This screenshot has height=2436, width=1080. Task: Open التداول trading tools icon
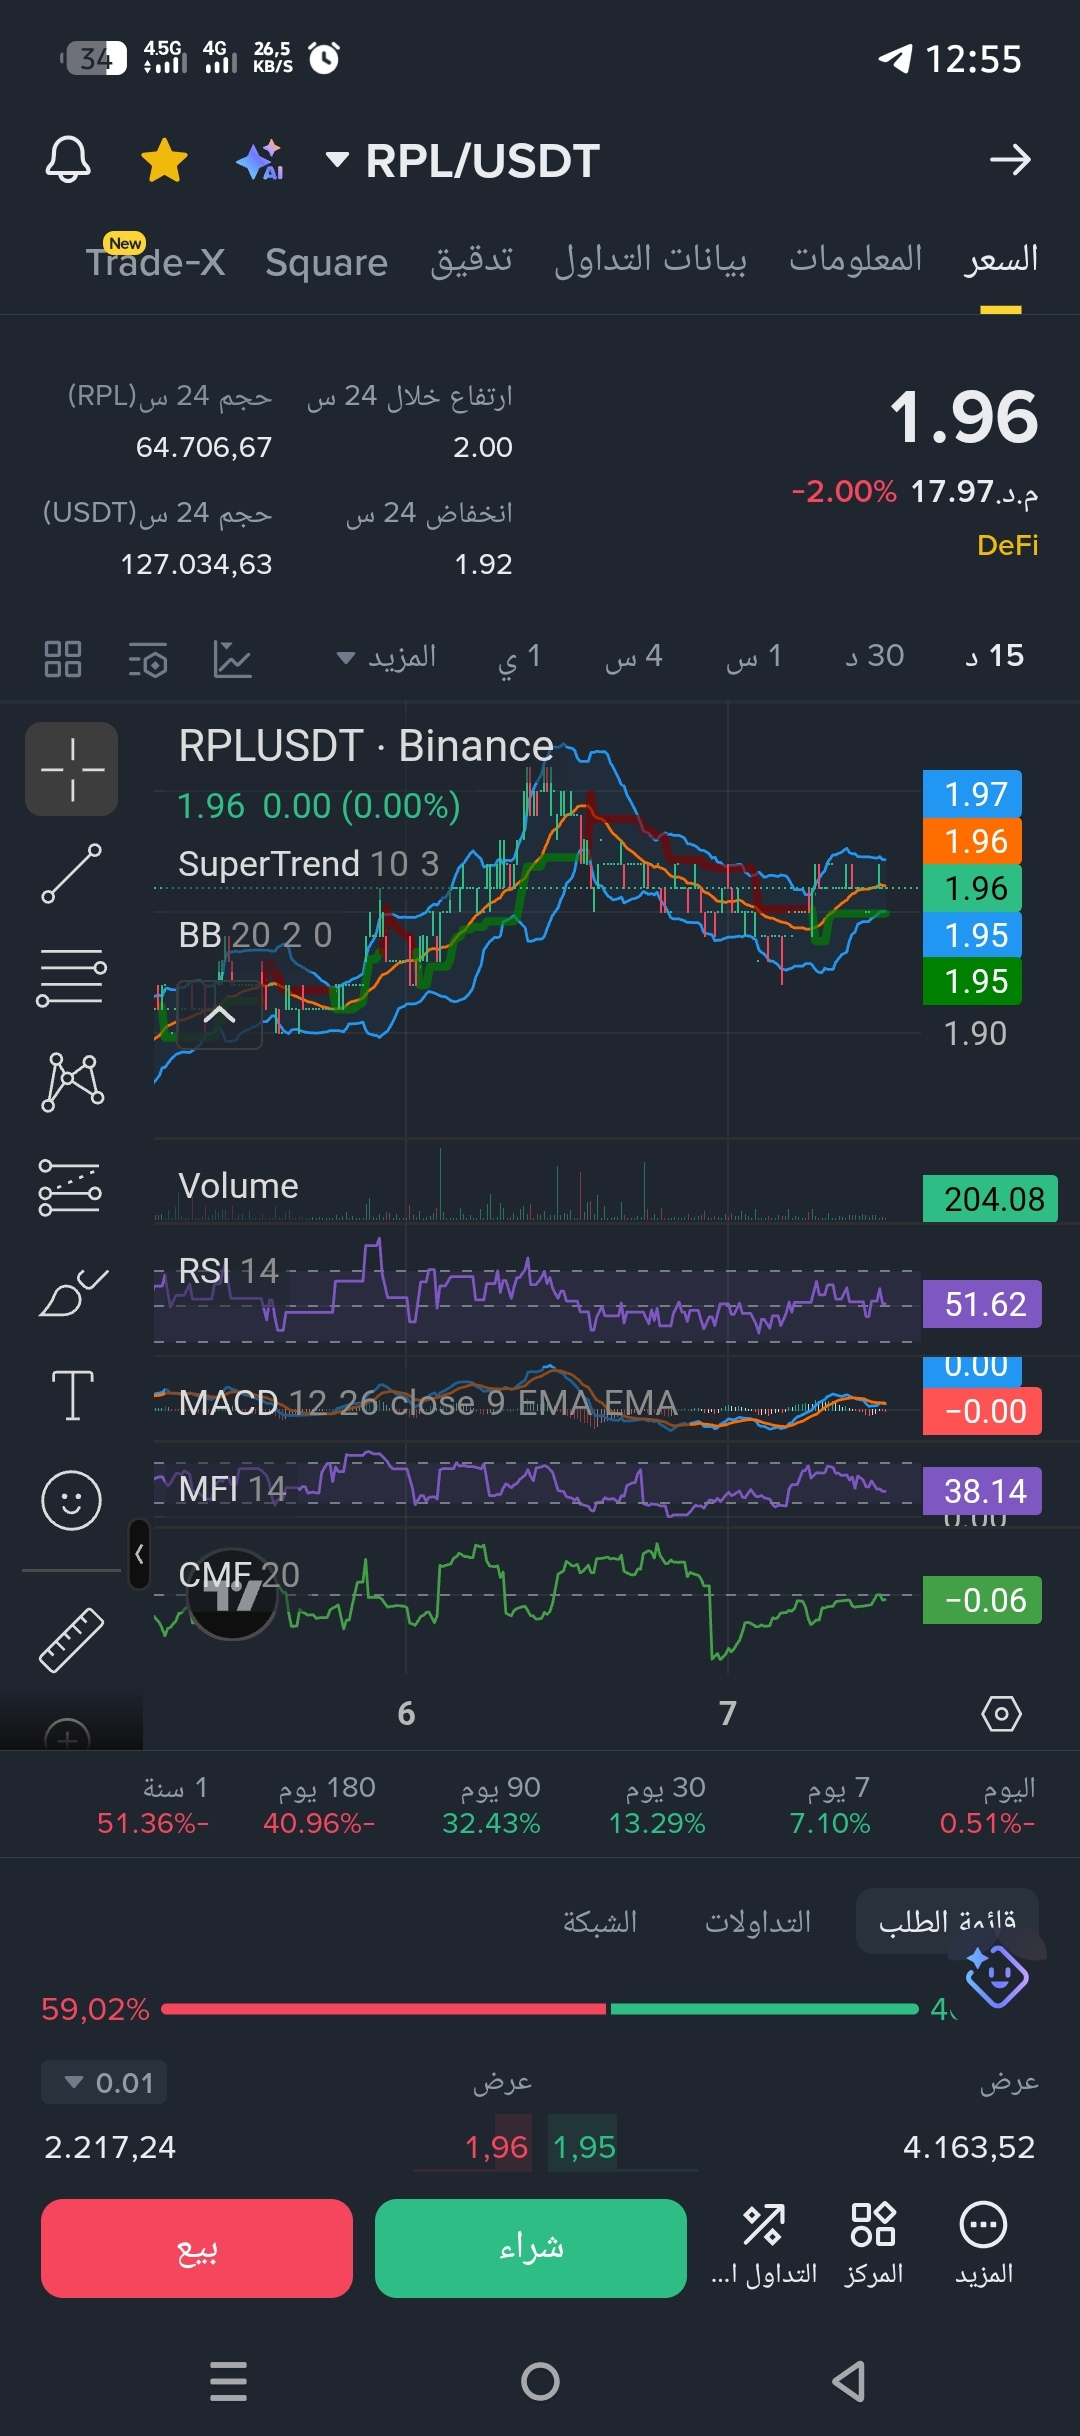click(764, 2244)
